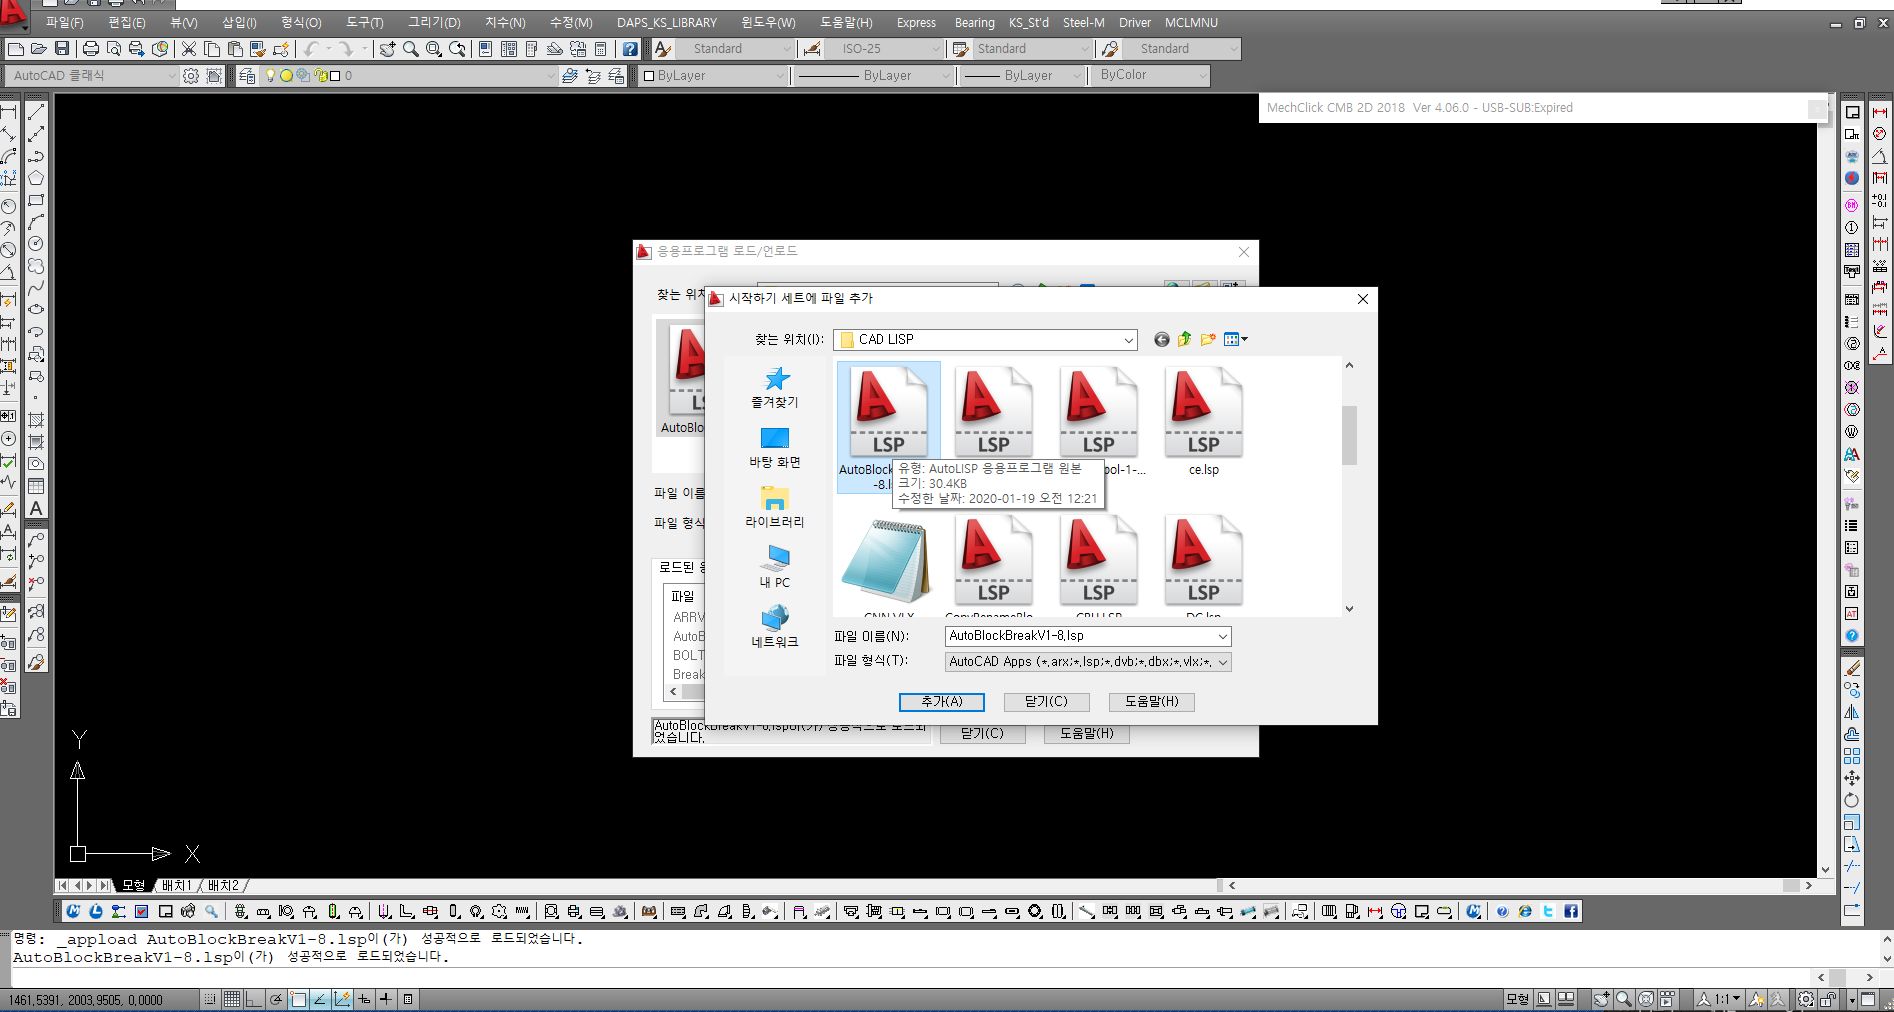
Task: Click Help (도움말) in Load/Unload Applications dialog
Action: click(1087, 734)
